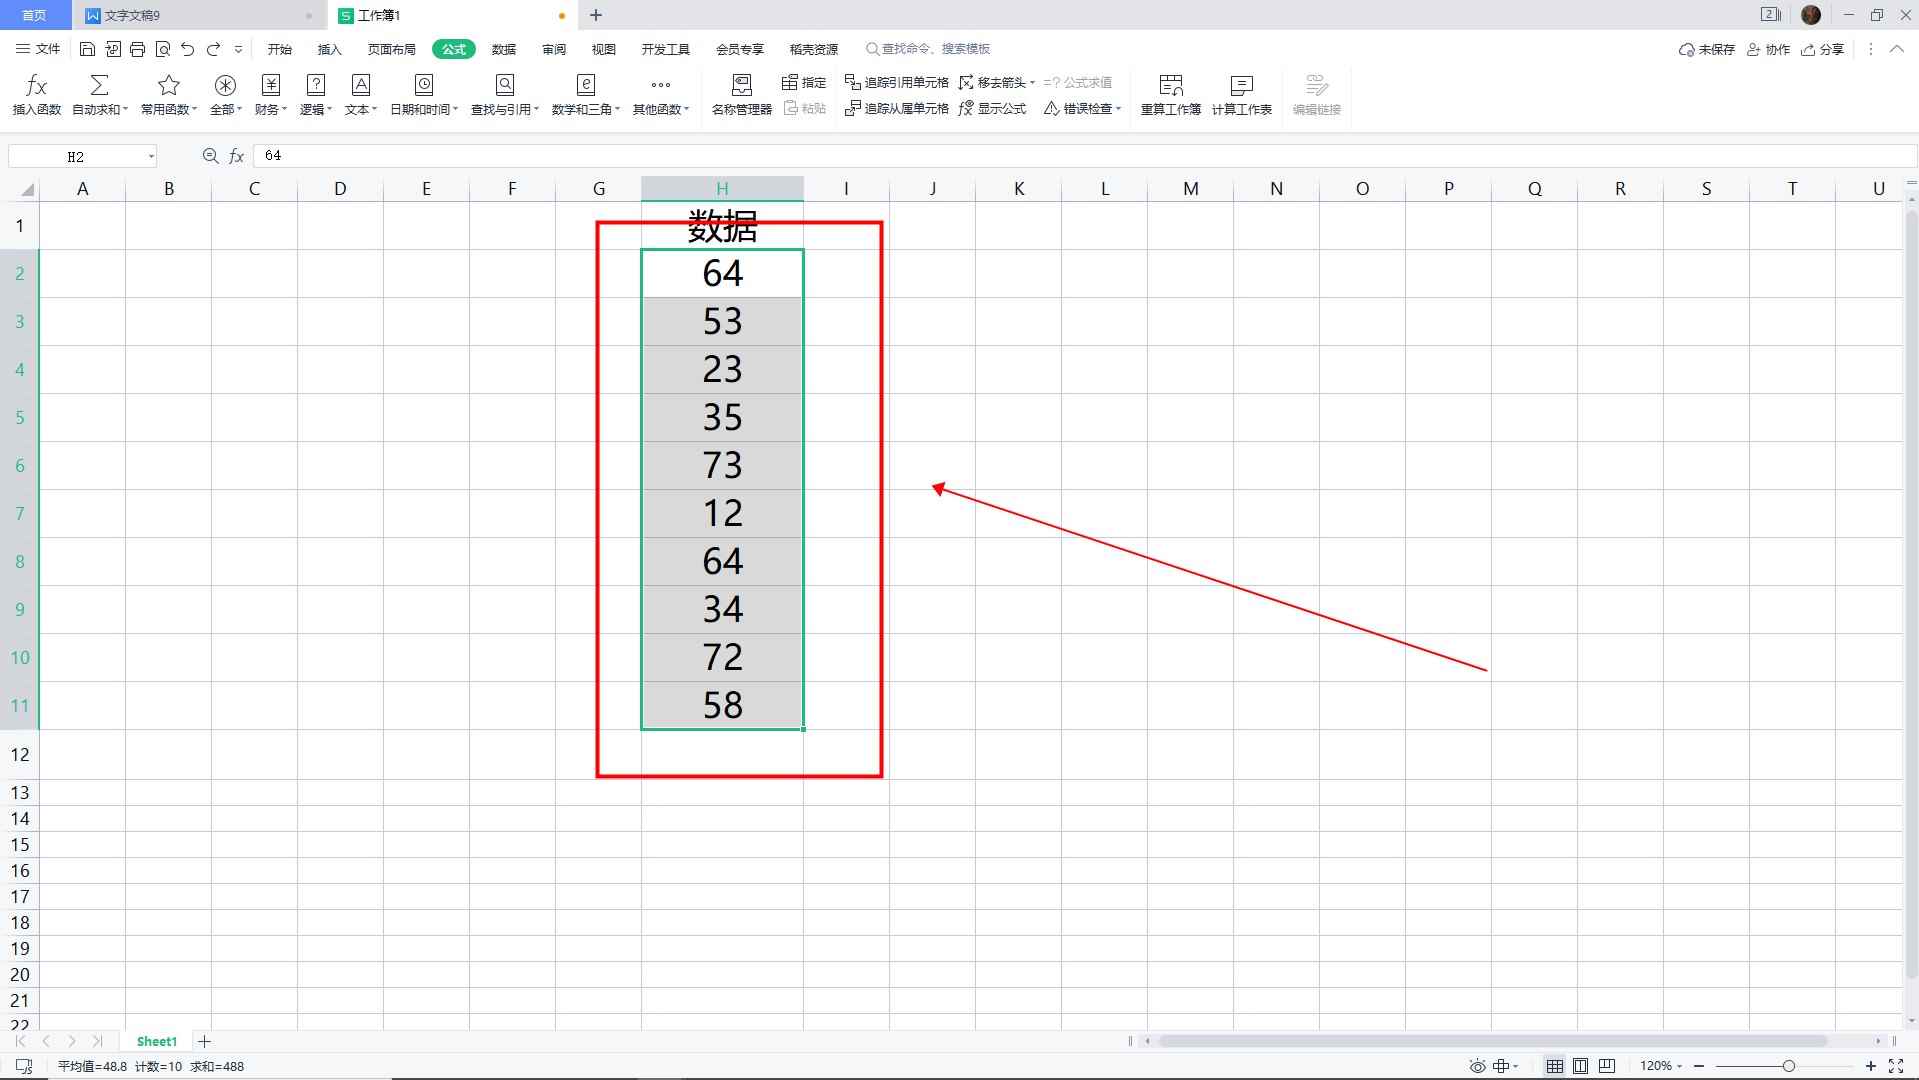Toggle Show Formulas (显示公式)

[992, 108]
